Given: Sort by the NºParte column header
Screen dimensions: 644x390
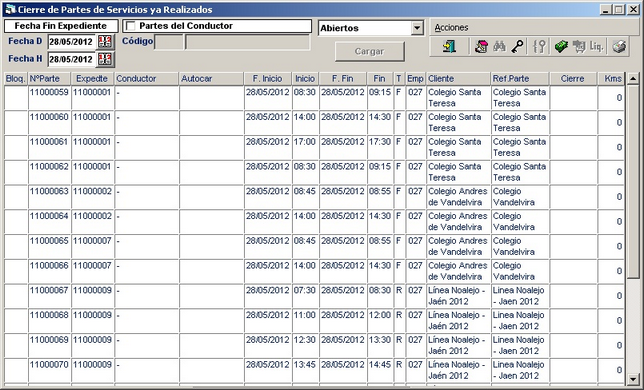Looking at the screenshot, I should point(50,79).
